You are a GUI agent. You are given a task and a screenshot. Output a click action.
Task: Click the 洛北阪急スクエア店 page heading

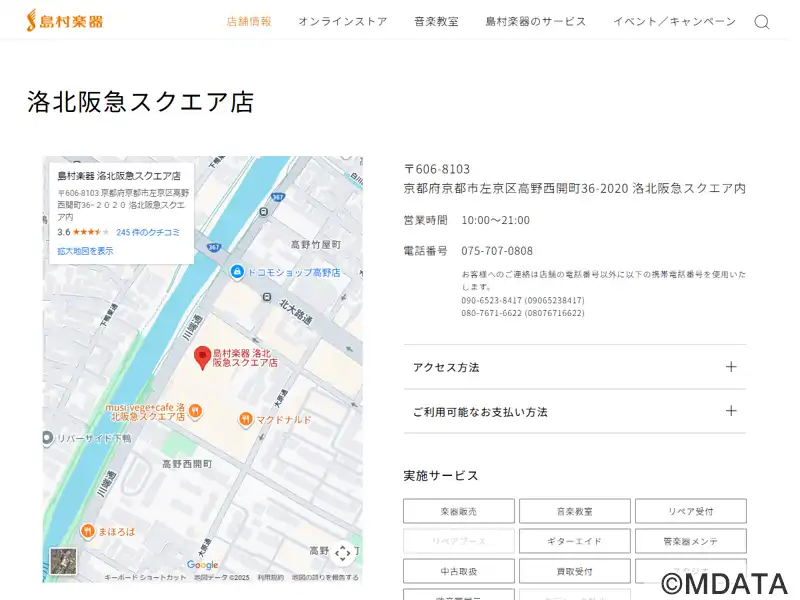[x=140, y=102]
